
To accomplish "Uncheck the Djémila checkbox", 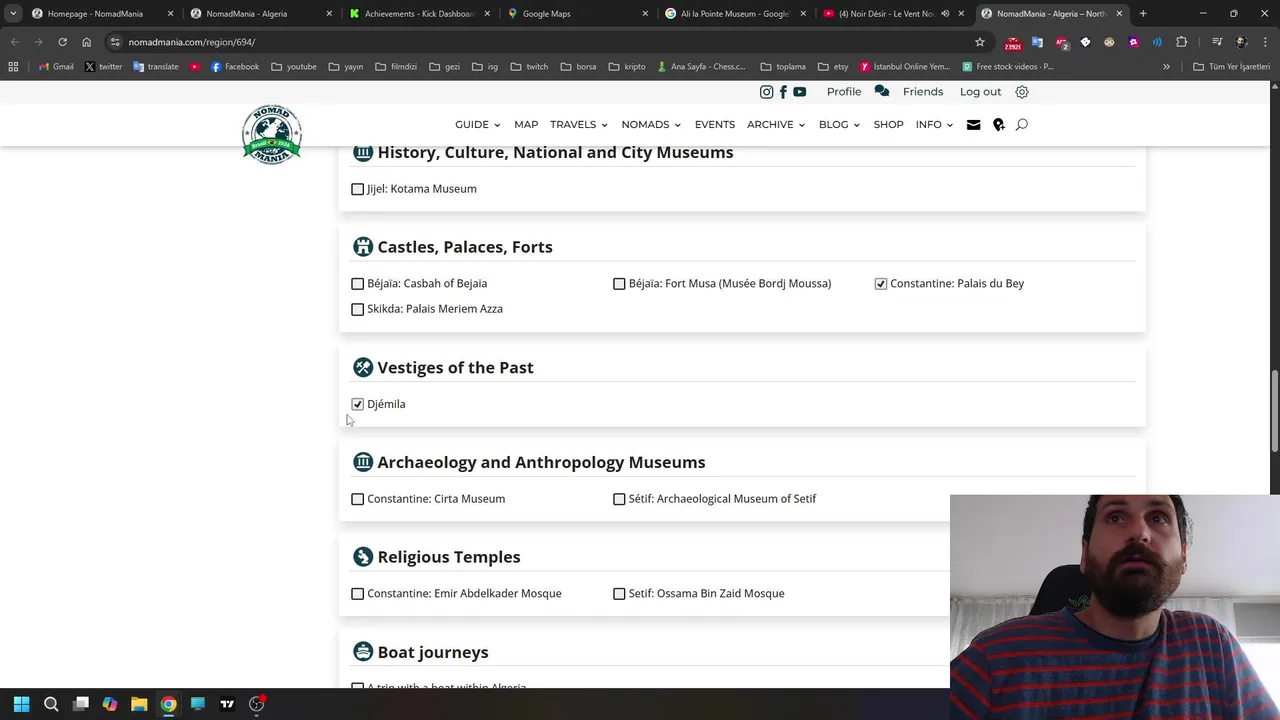I will 357,404.
